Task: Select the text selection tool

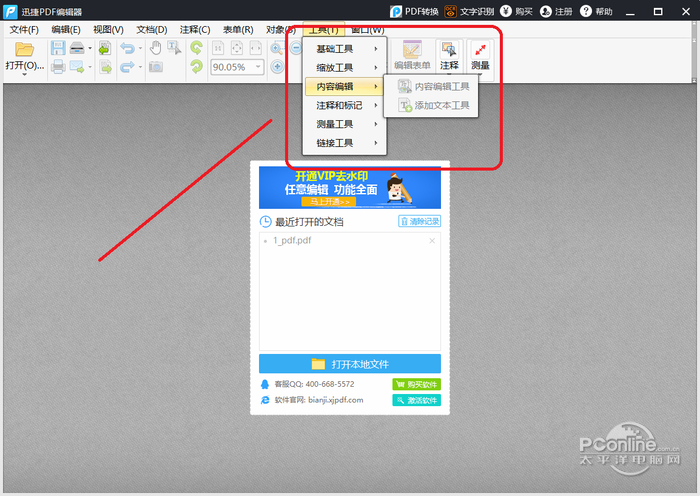Action: click(x=174, y=48)
